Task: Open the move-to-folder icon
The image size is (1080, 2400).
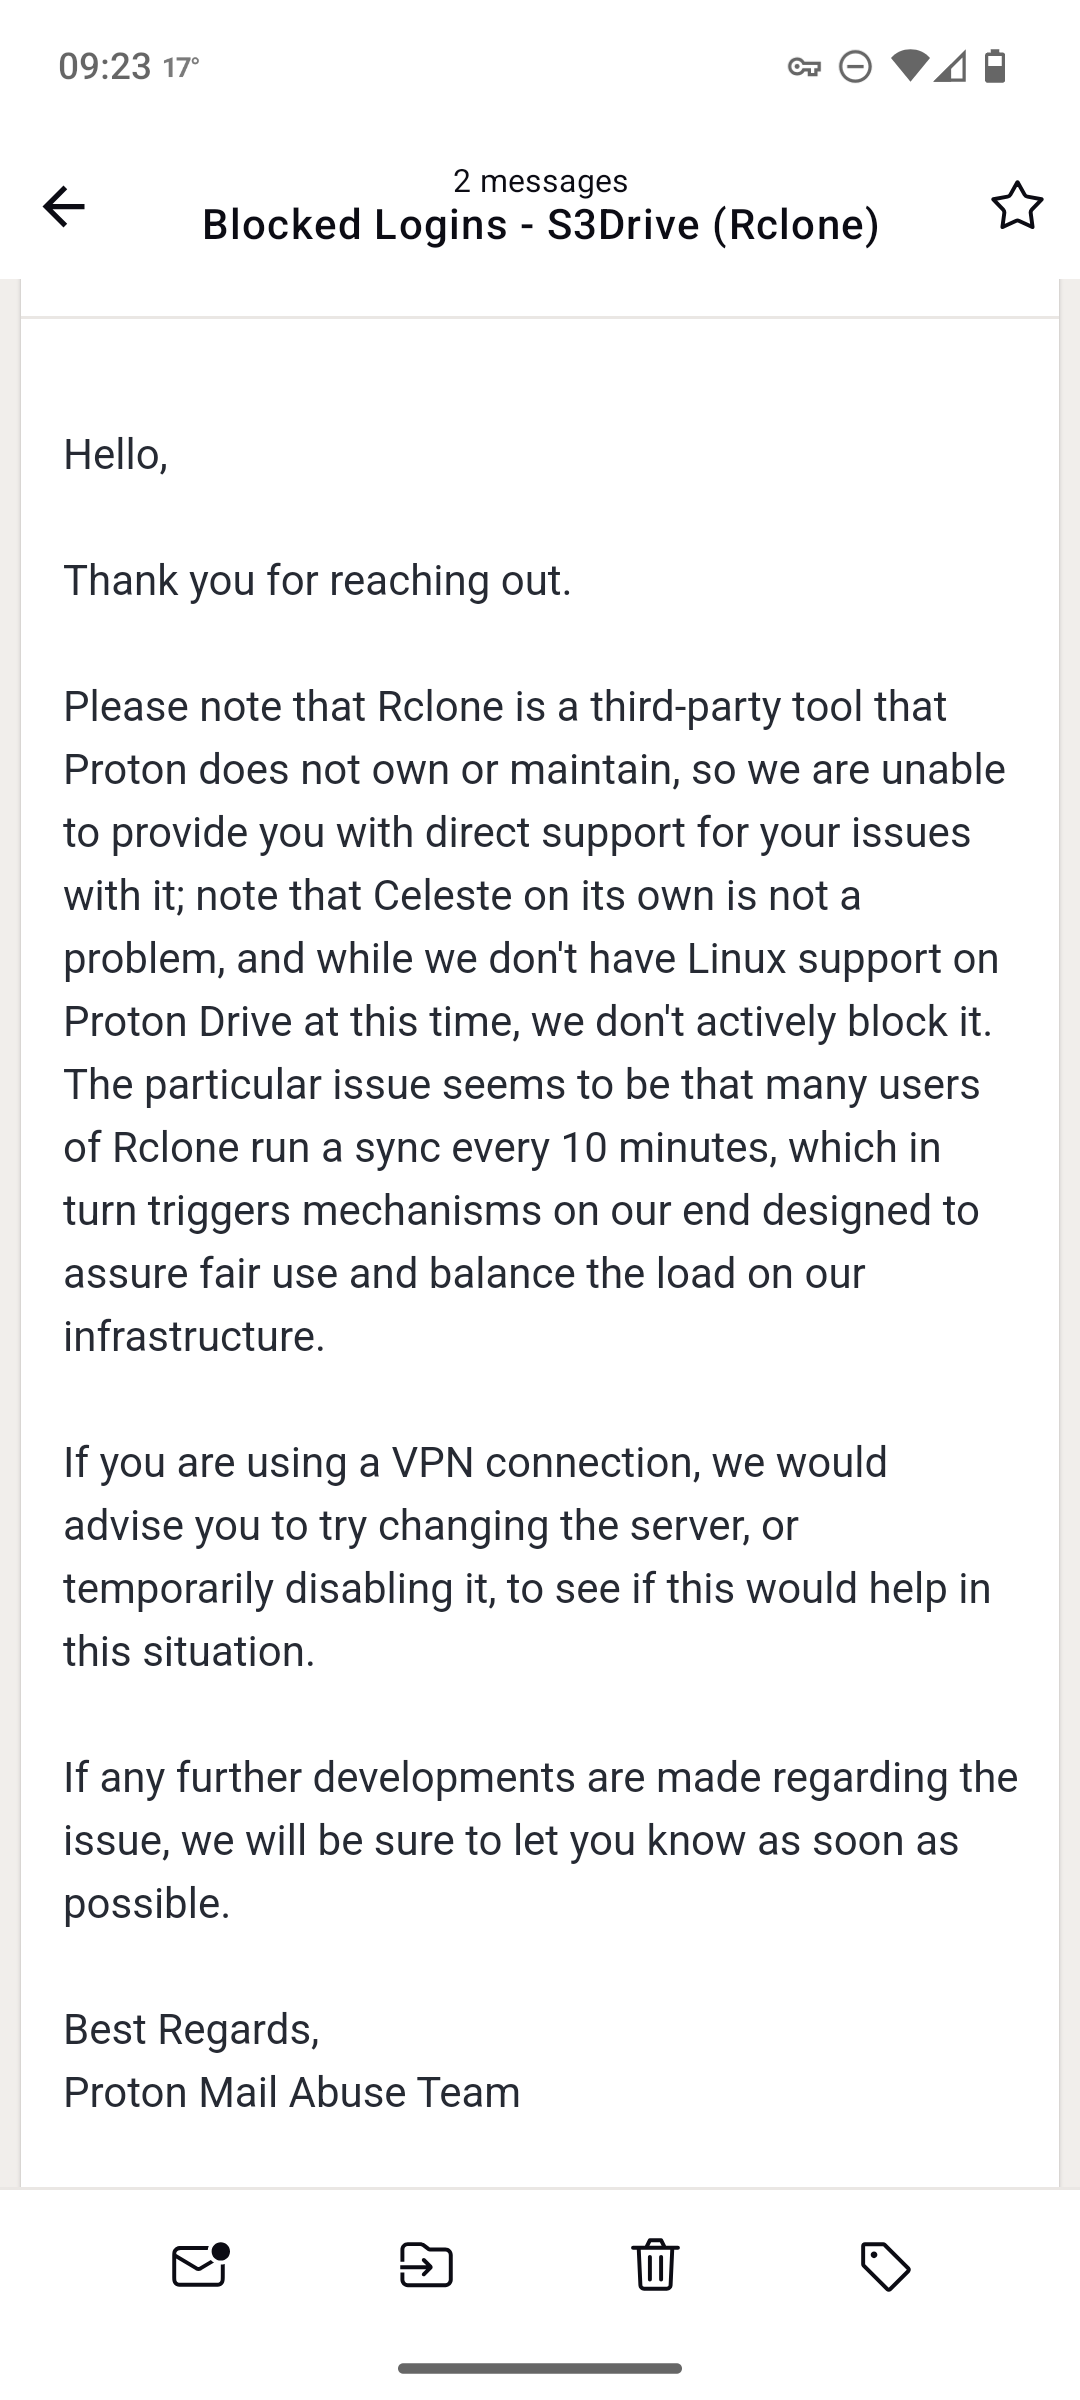Action: [427, 2265]
